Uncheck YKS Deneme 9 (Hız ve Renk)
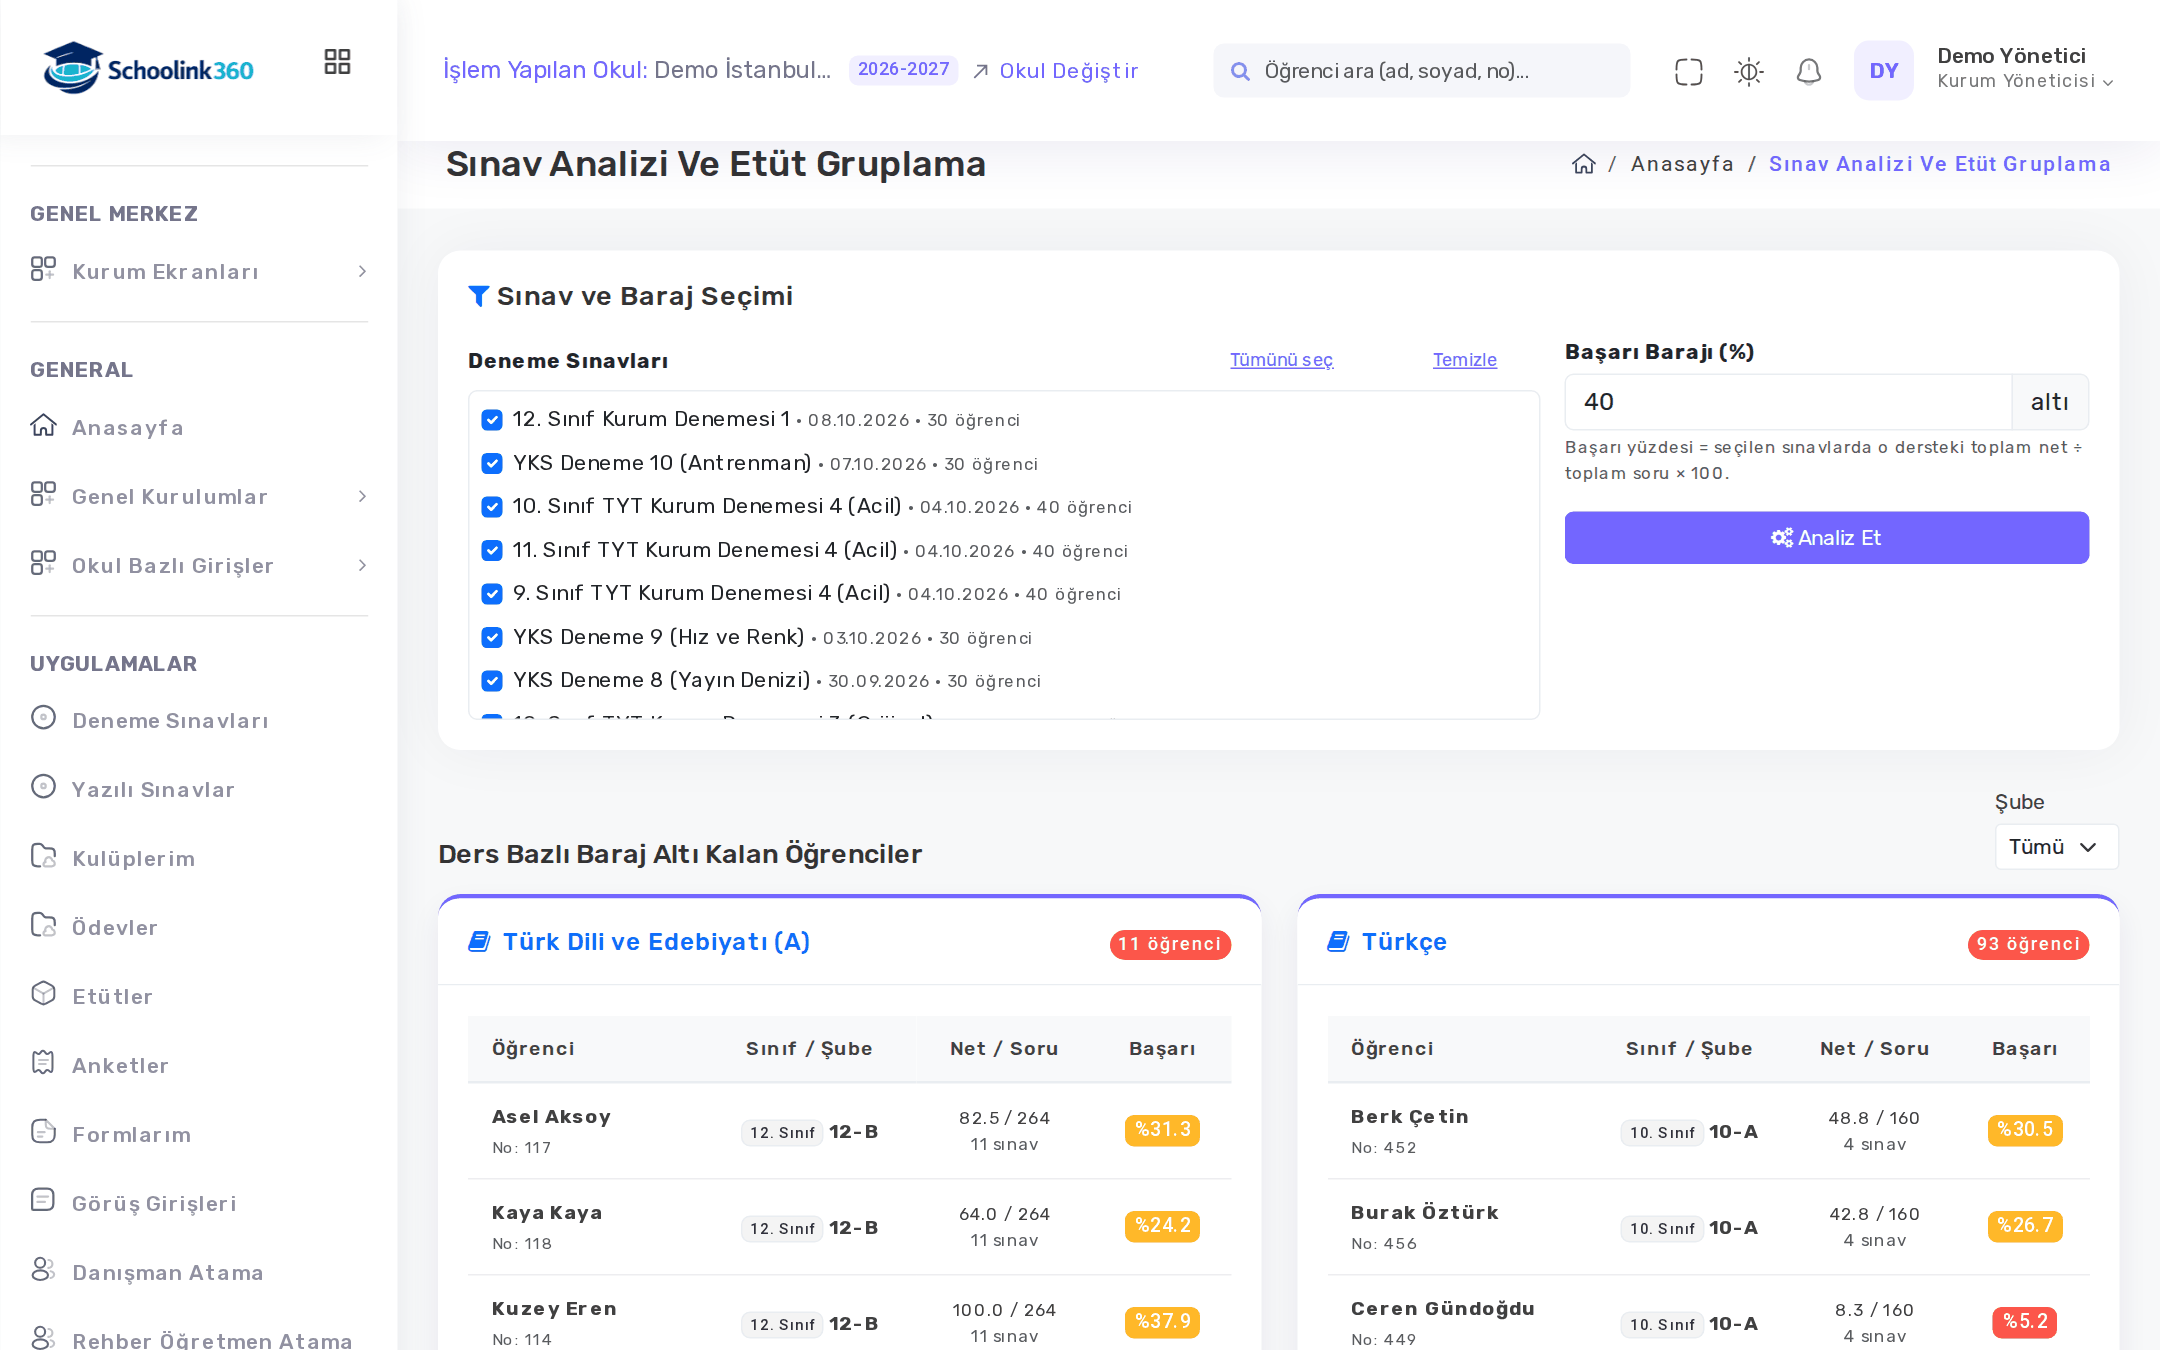 (x=491, y=637)
